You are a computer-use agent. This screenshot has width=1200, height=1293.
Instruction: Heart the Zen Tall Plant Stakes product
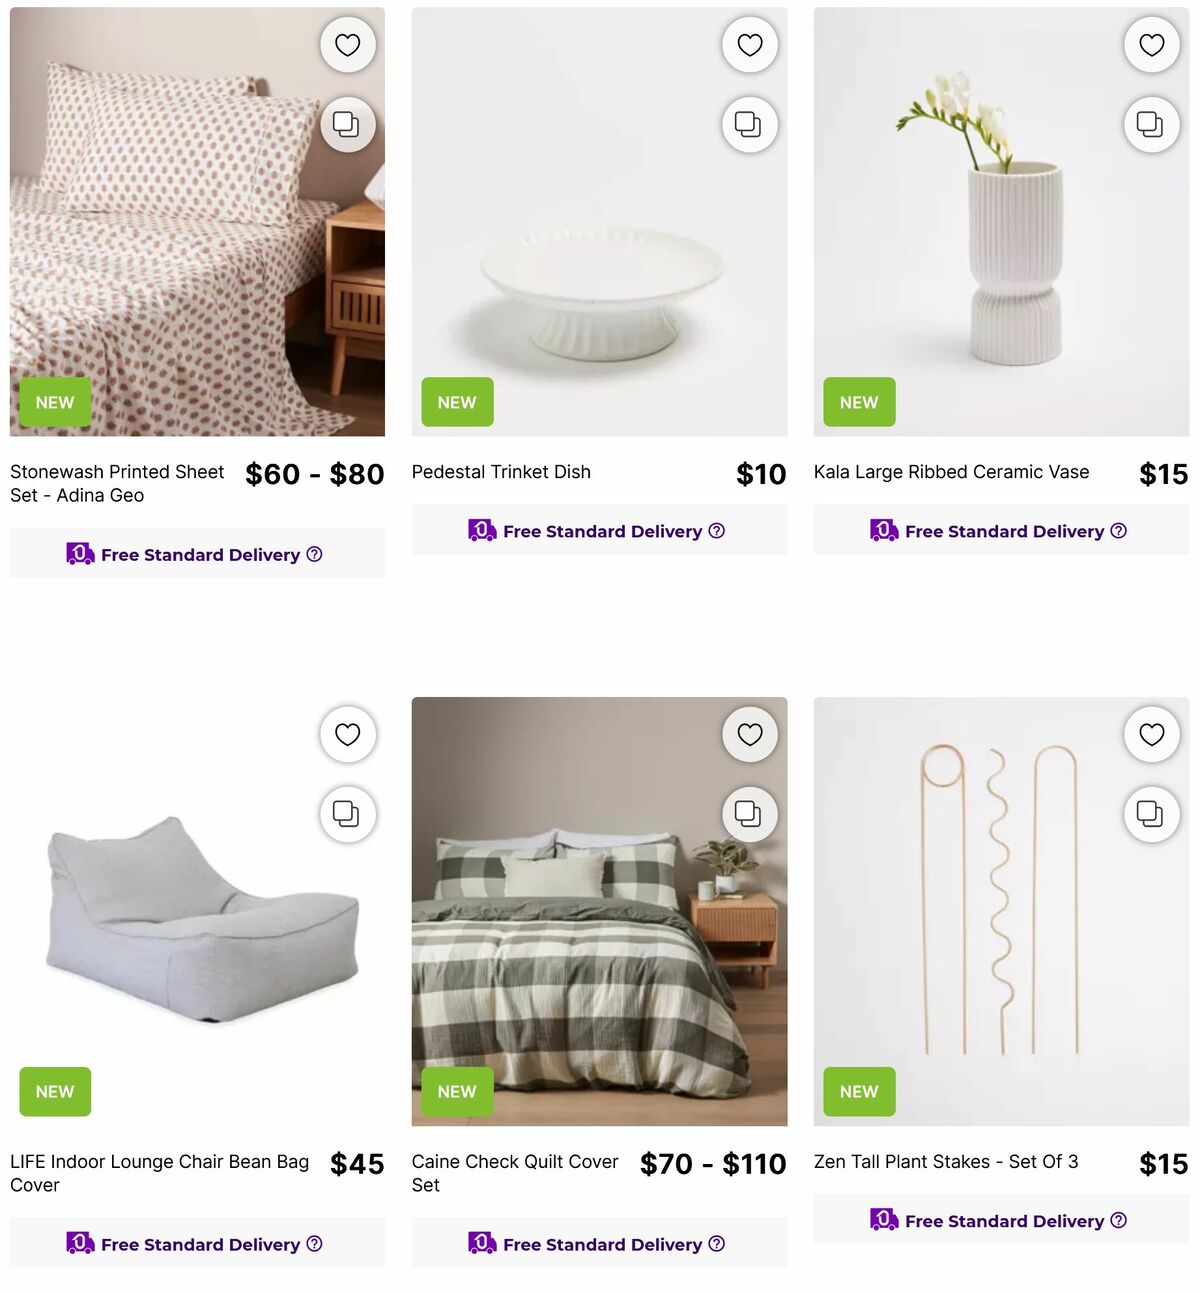coord(1151,735)
